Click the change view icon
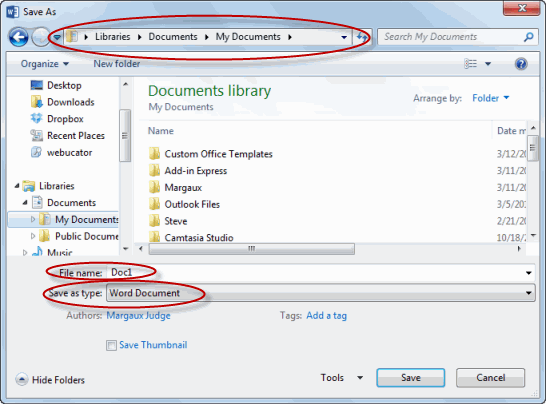Screen dimensions: 546x404 [471, 64]
